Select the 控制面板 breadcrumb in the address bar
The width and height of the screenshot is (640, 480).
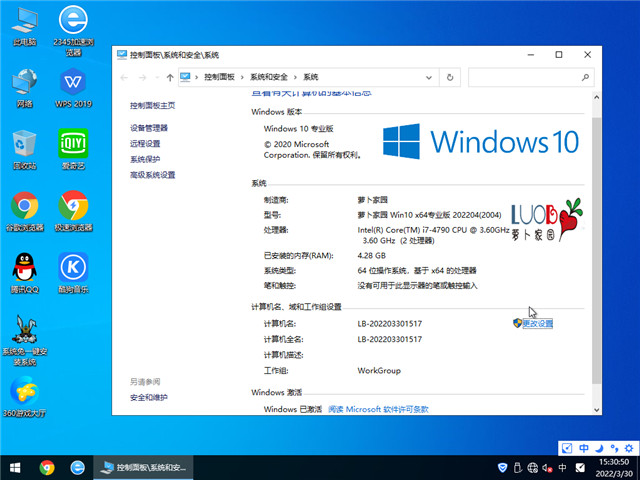pos(219,77)
